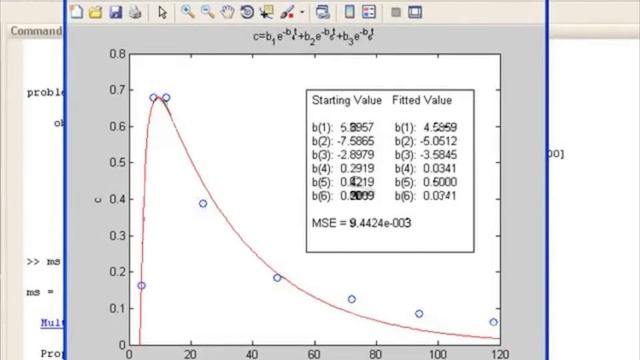Viewport: 640px width, 360px height.
Task: Click the plot title equation text
Action: click(313, 36)
